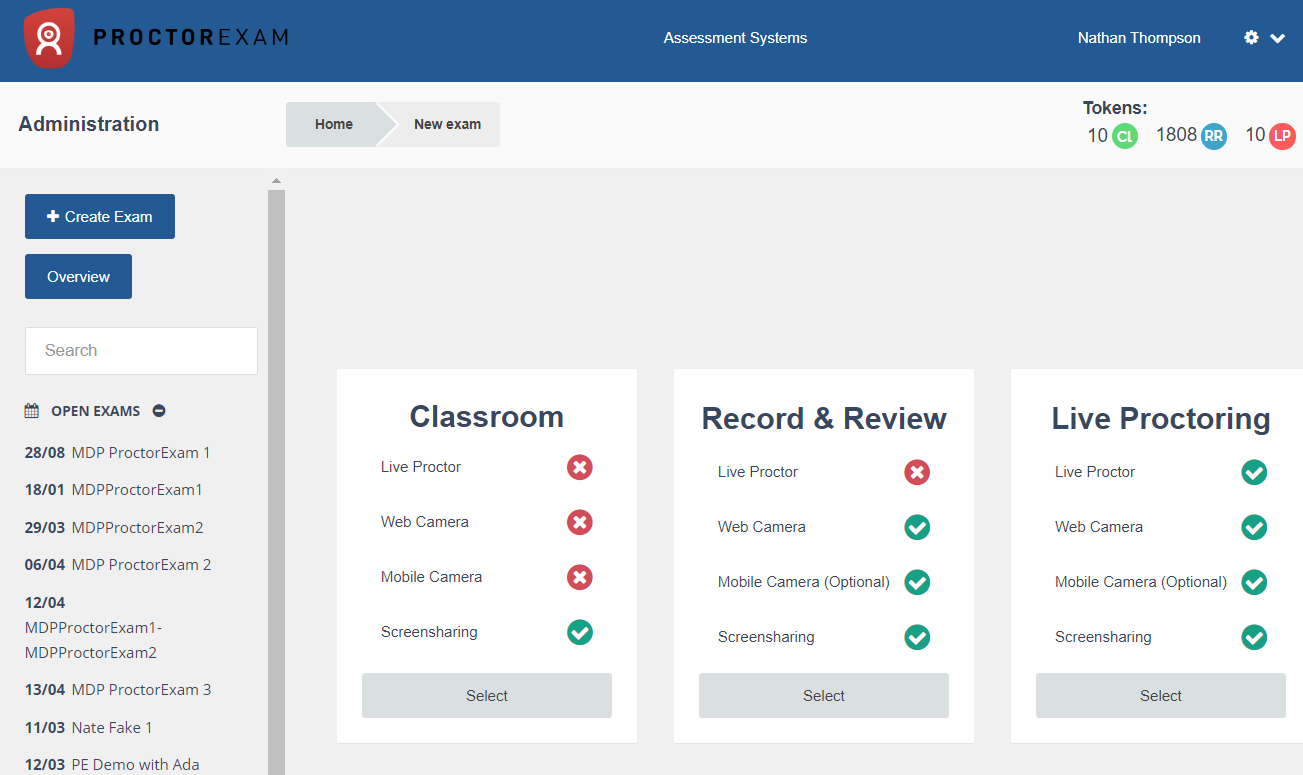Click Live Proctoring Screensharing check icon
Image resolution: width=1303 pixels, height=775 pixels.
pos(1254,637)
